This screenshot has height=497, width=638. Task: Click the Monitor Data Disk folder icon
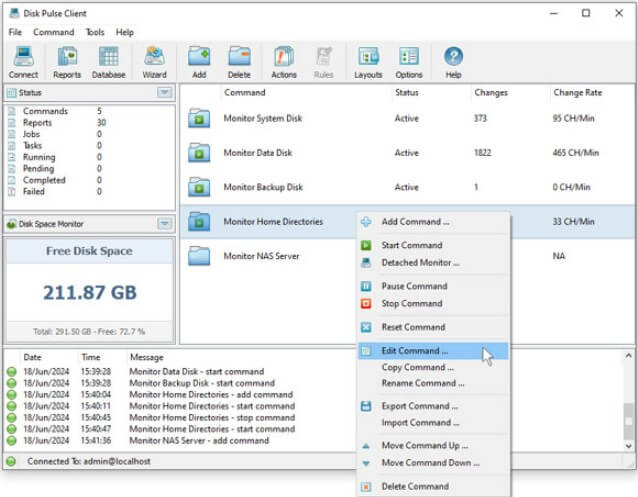pyautogui.click(x=199, y=153)
